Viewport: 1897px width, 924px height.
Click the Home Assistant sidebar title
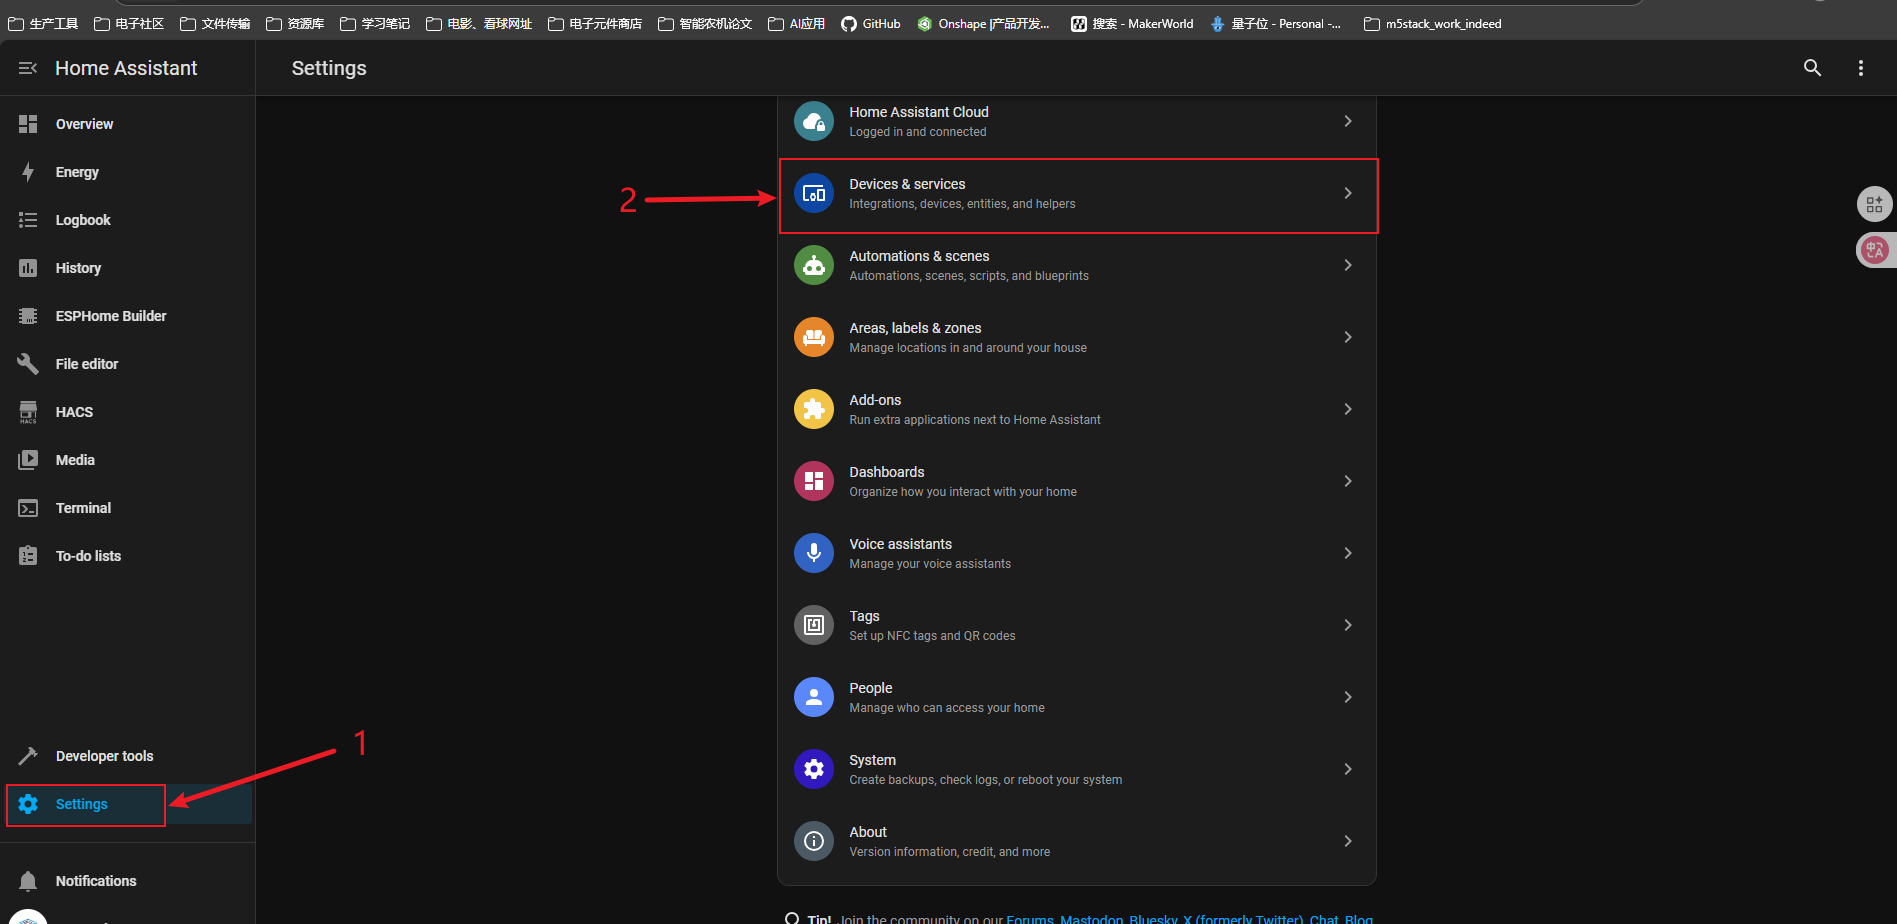(126, 68)
